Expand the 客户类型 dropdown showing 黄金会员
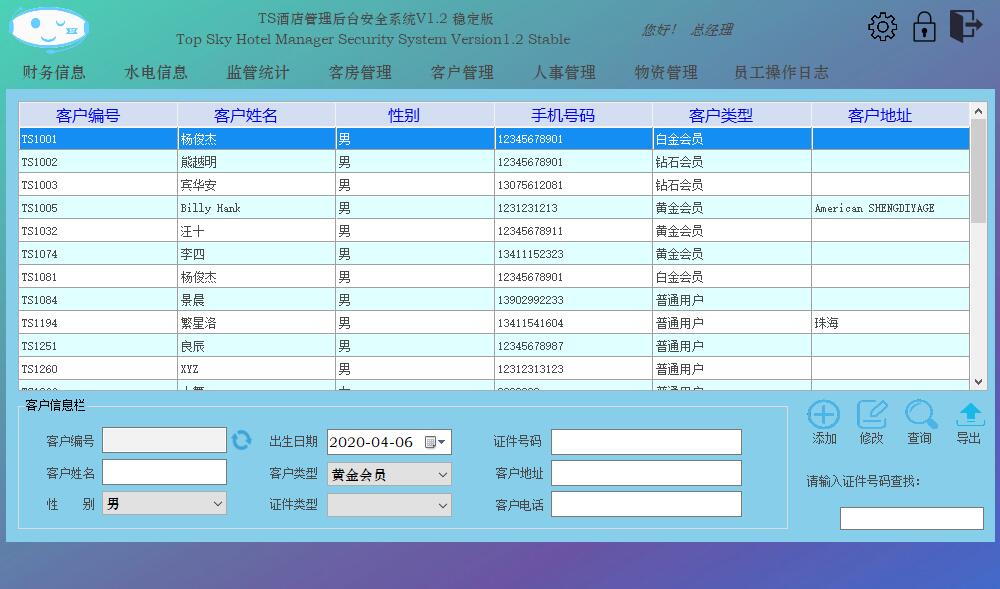The width and height of the screenshot is (1000, 589). [x=442, y=474]
